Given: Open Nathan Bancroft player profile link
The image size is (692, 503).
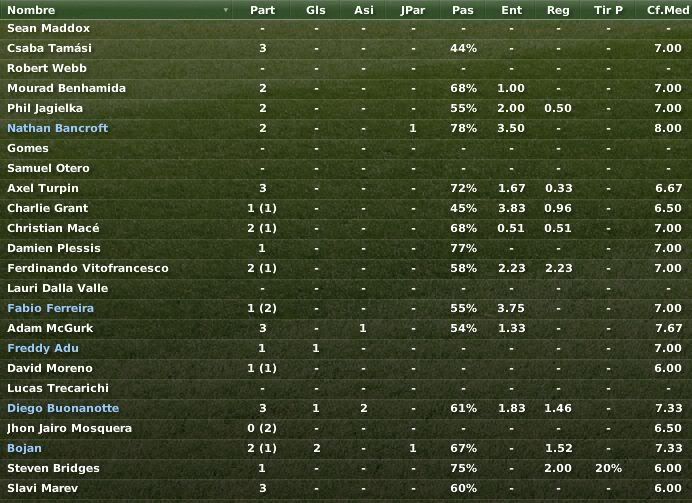Looking at the screenshot, I should (58, 128).
